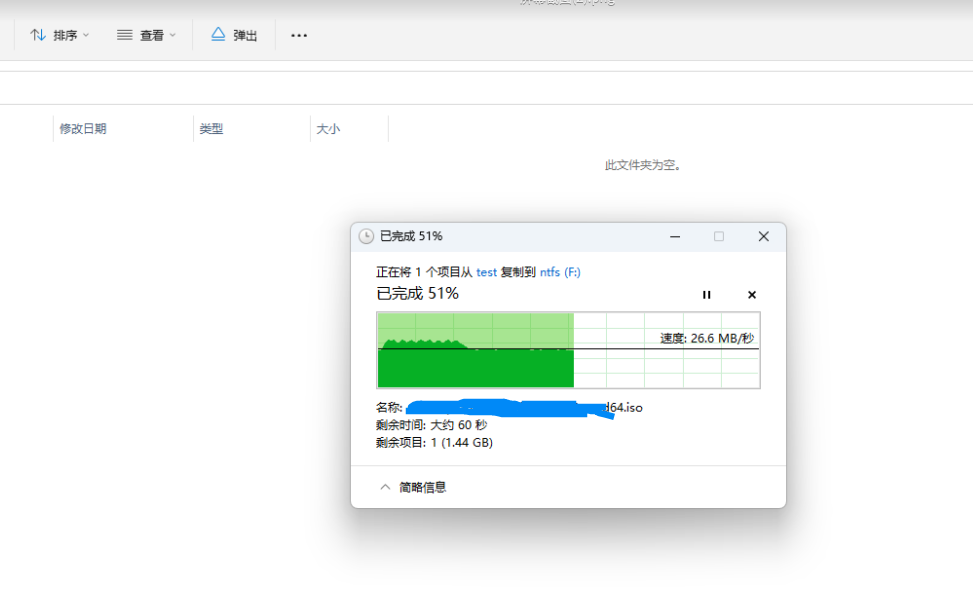
Task: Click the 已完成 51% heading in dialog body
Action: 417,293
